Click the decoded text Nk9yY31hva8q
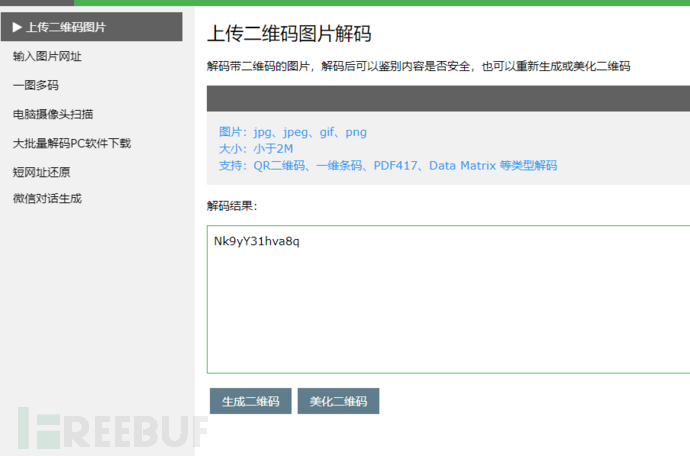Screen dimensions: 690x456 [257, 241]
